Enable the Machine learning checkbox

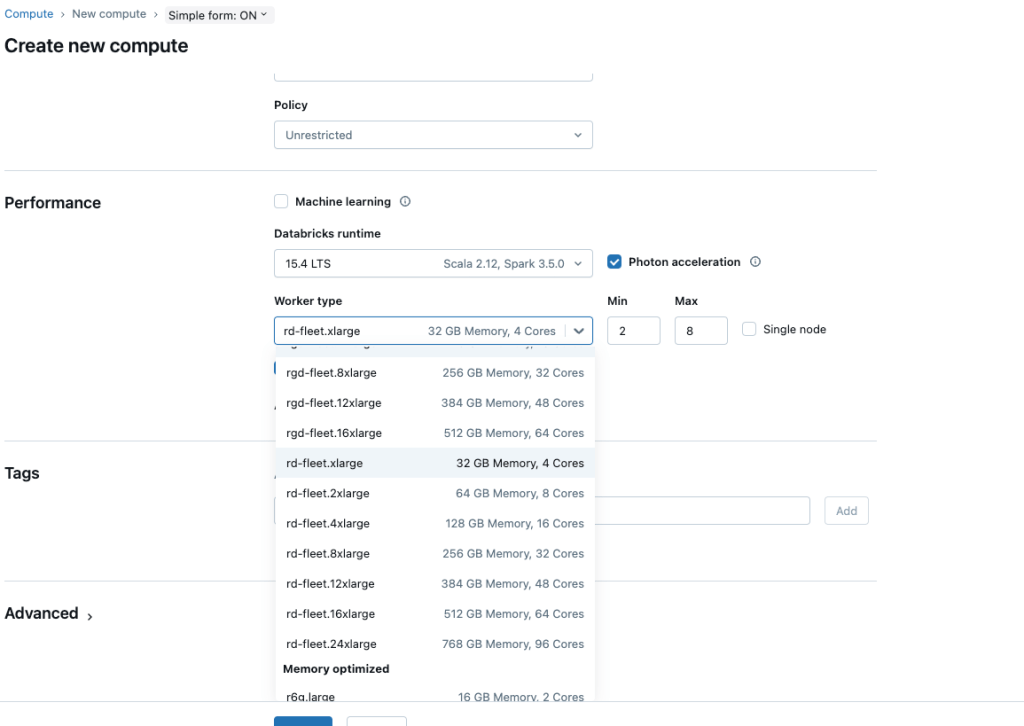click(281, 202)
